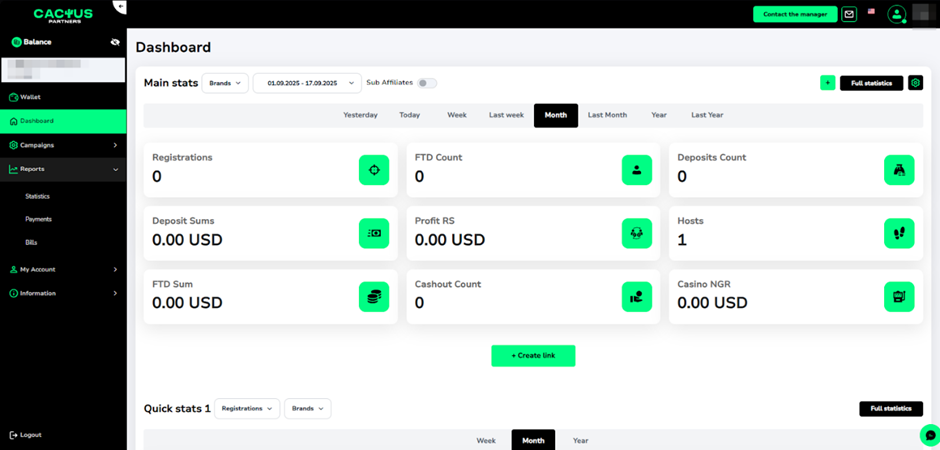The height and width of the screenshot is (450, 940).
Task: Open Main stats settings gear icon
Action: coord(915,83)
